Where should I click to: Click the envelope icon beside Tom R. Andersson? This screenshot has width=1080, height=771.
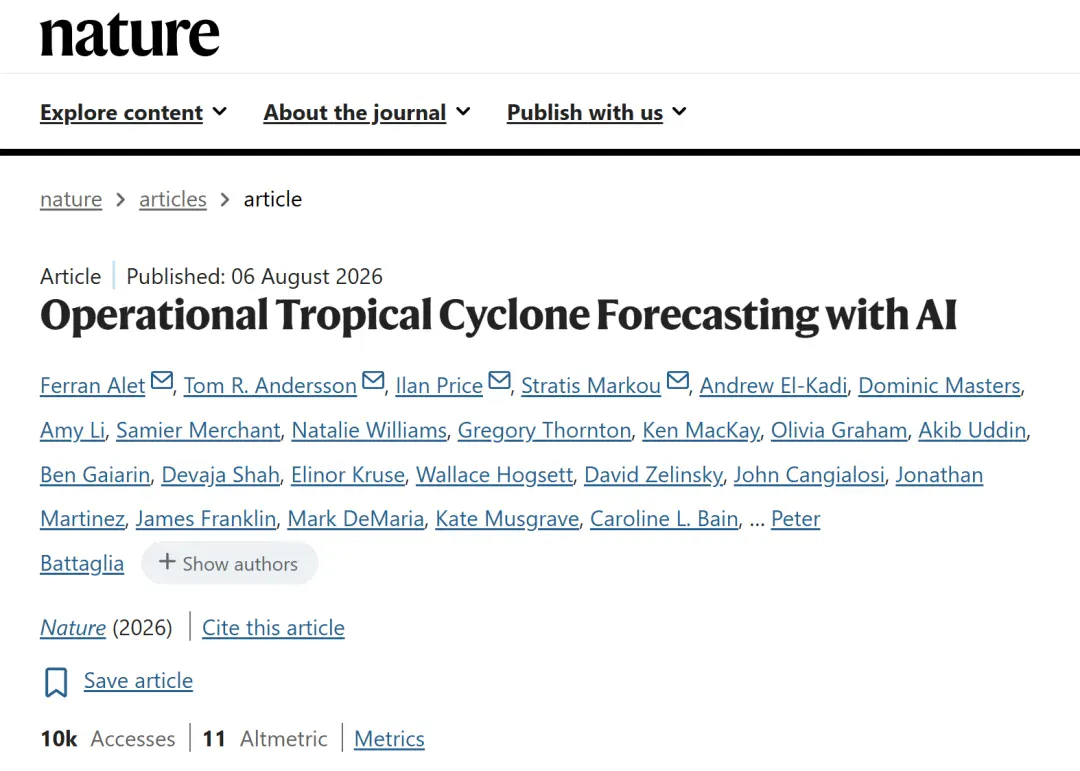(x=373, y=380)
